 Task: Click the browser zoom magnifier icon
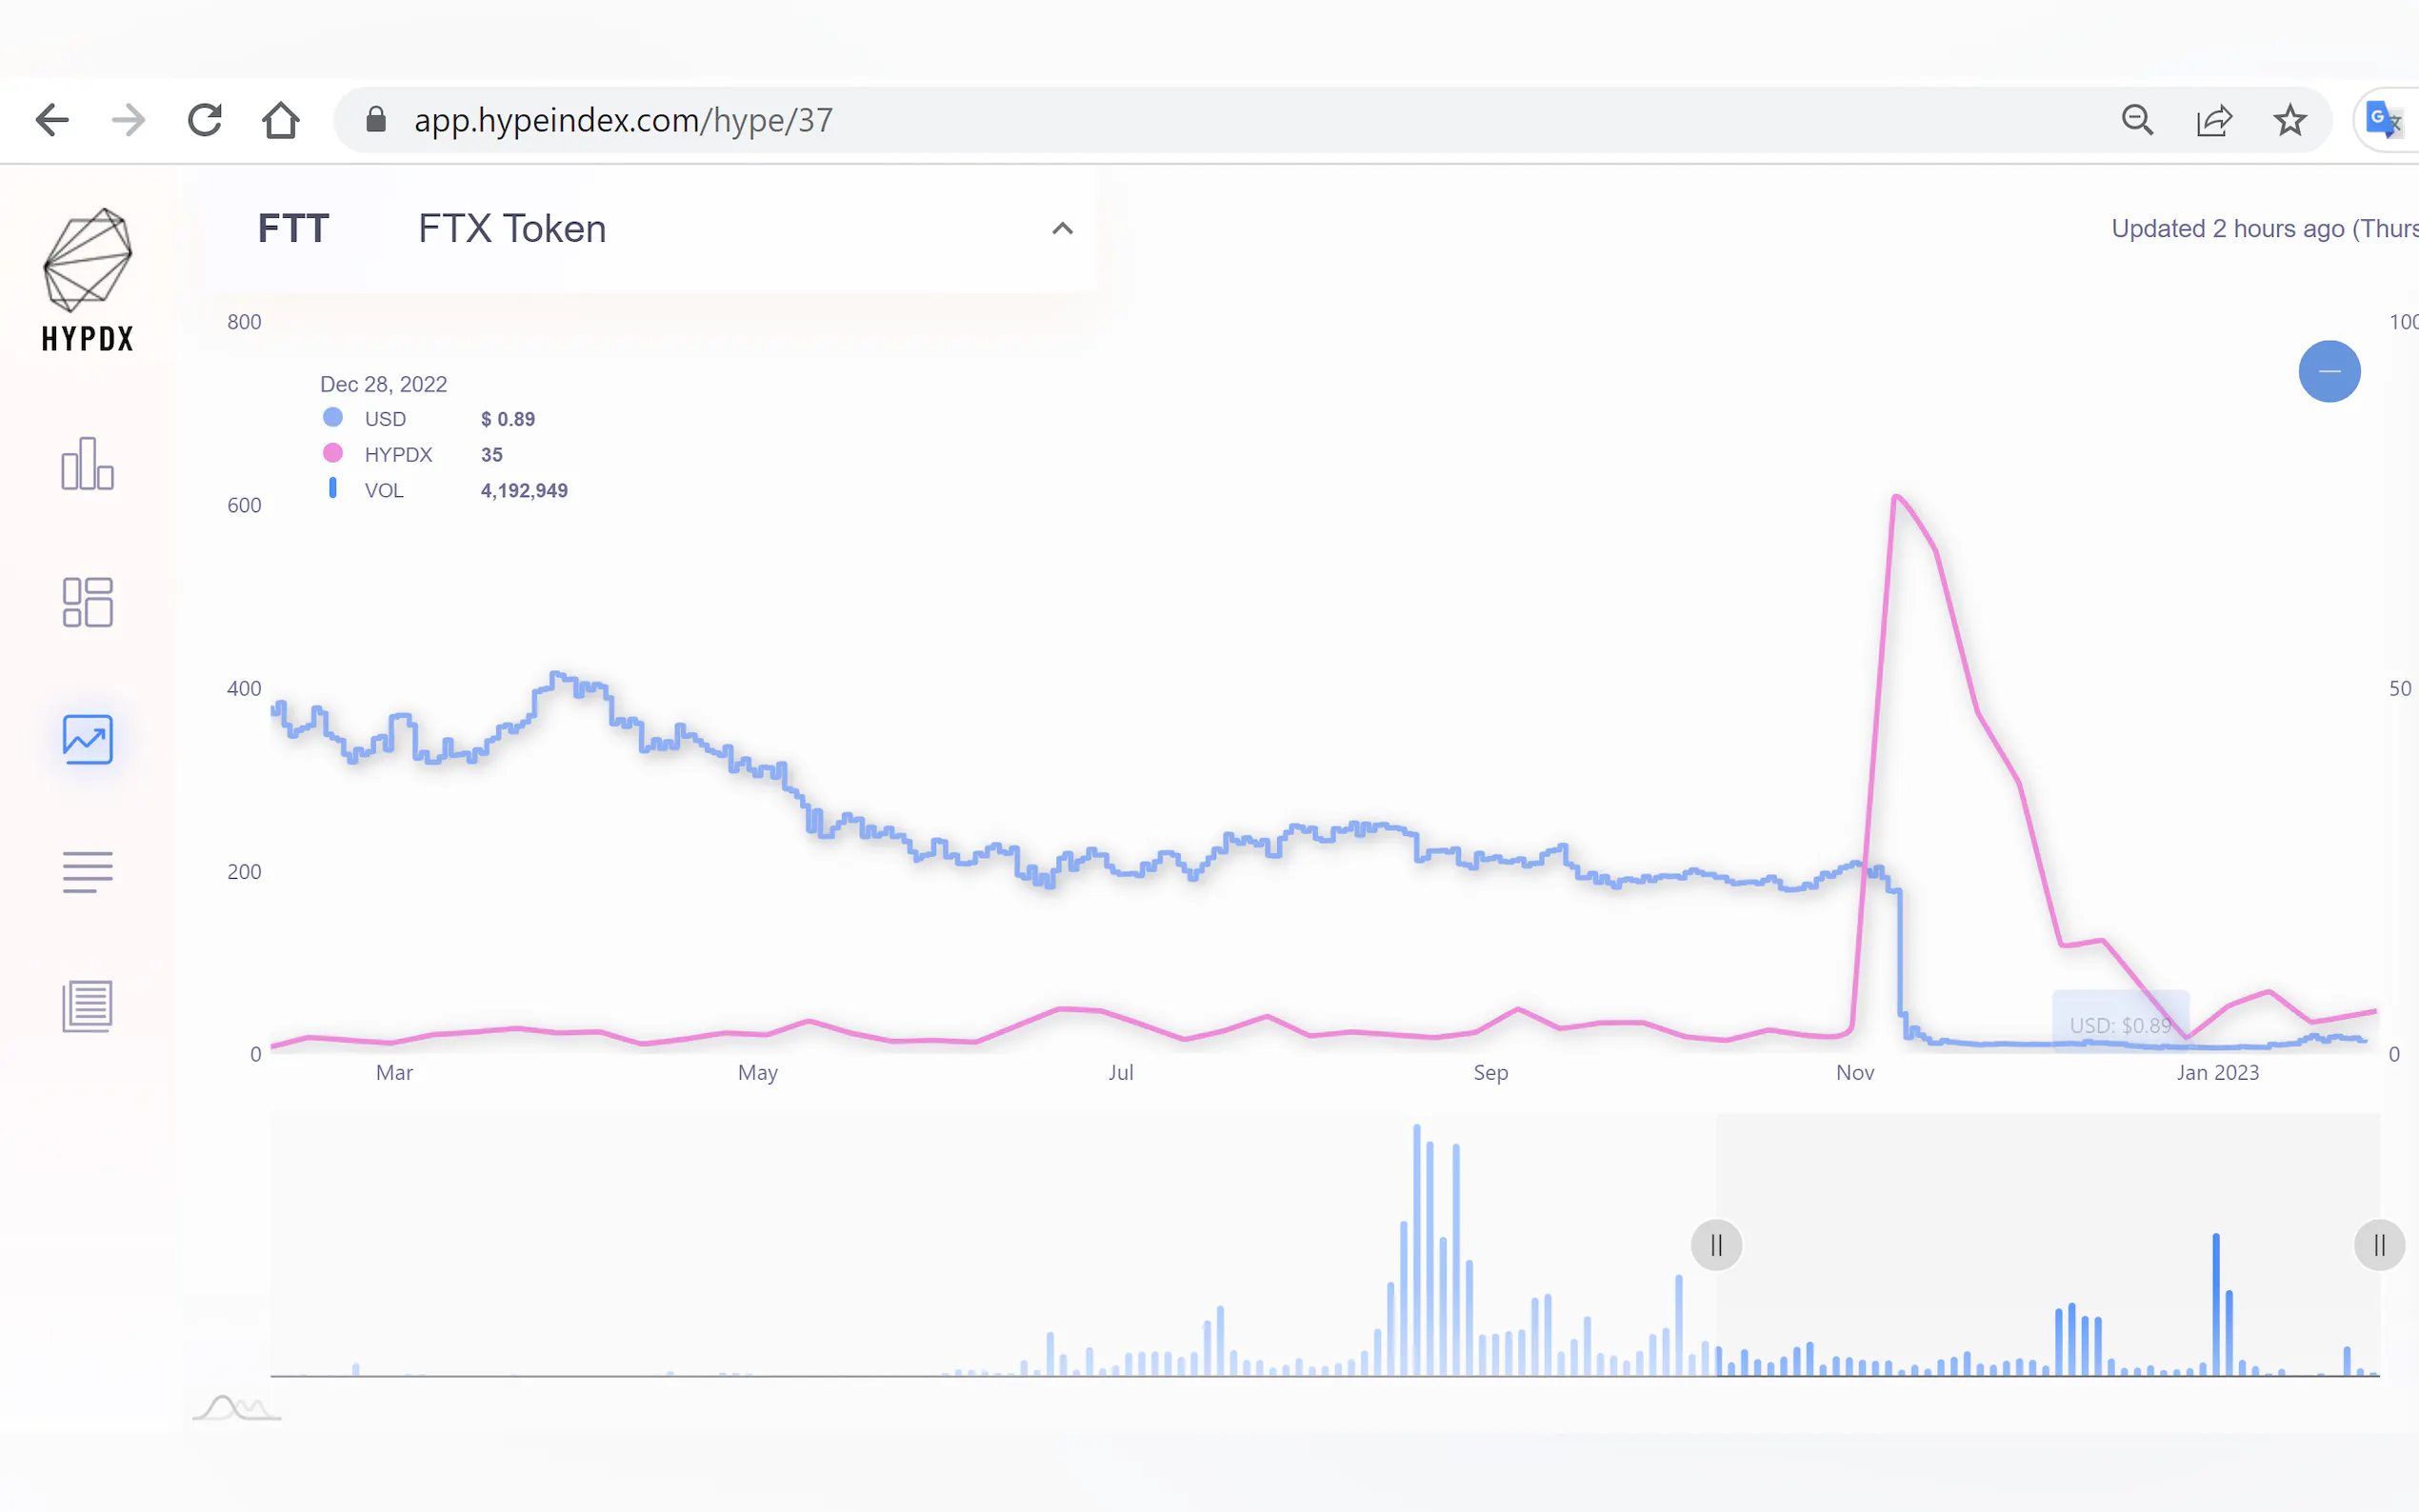pos(2137,120)
